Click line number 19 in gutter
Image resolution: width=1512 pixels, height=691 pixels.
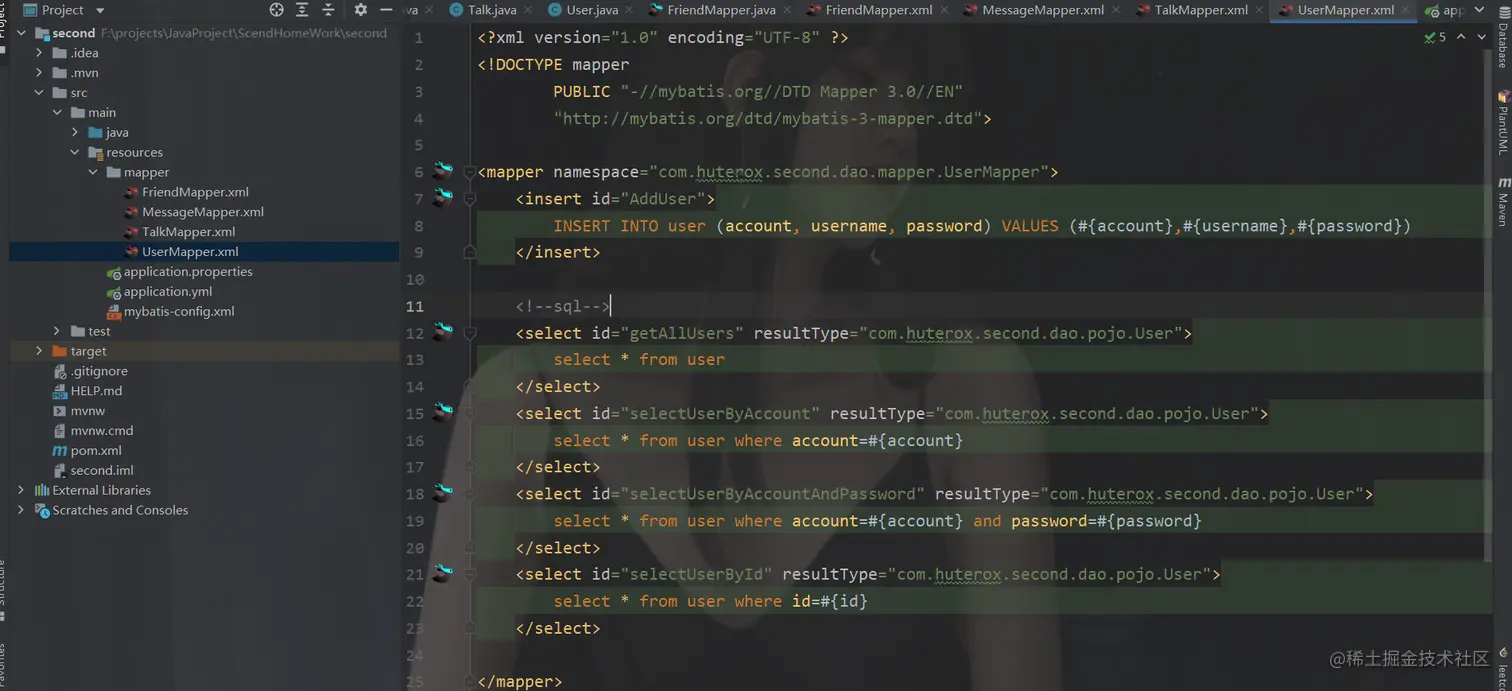point(415,520)
